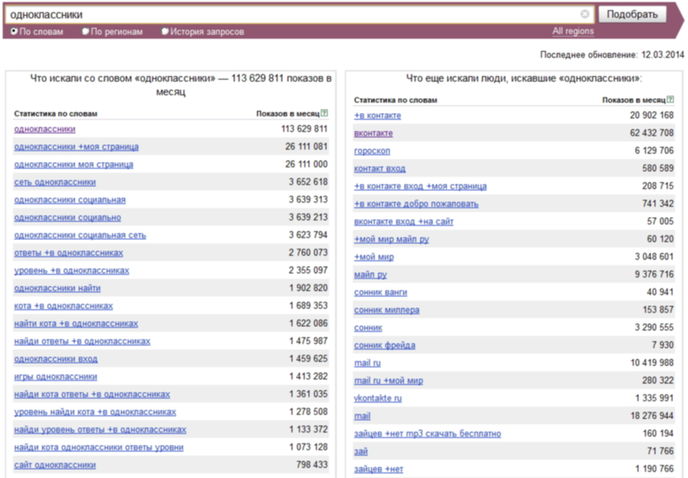Open 'уровень найди кота +в одноклассниках' link
The height and width of the screenshot is (478, 688).
click(x=95, y=412)
